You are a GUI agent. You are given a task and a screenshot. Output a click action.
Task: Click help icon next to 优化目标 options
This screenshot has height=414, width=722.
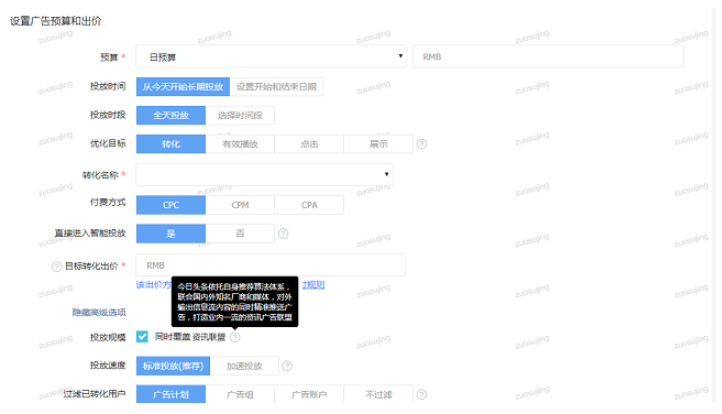[x=422, y=144]
